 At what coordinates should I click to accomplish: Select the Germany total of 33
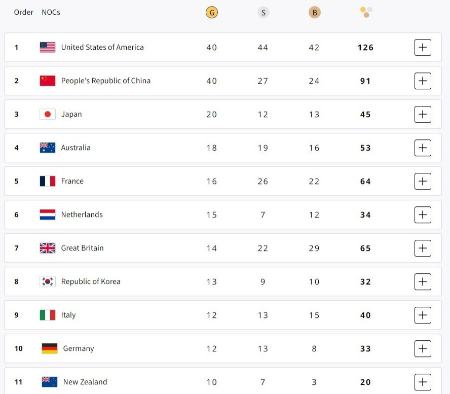[365, 349]
